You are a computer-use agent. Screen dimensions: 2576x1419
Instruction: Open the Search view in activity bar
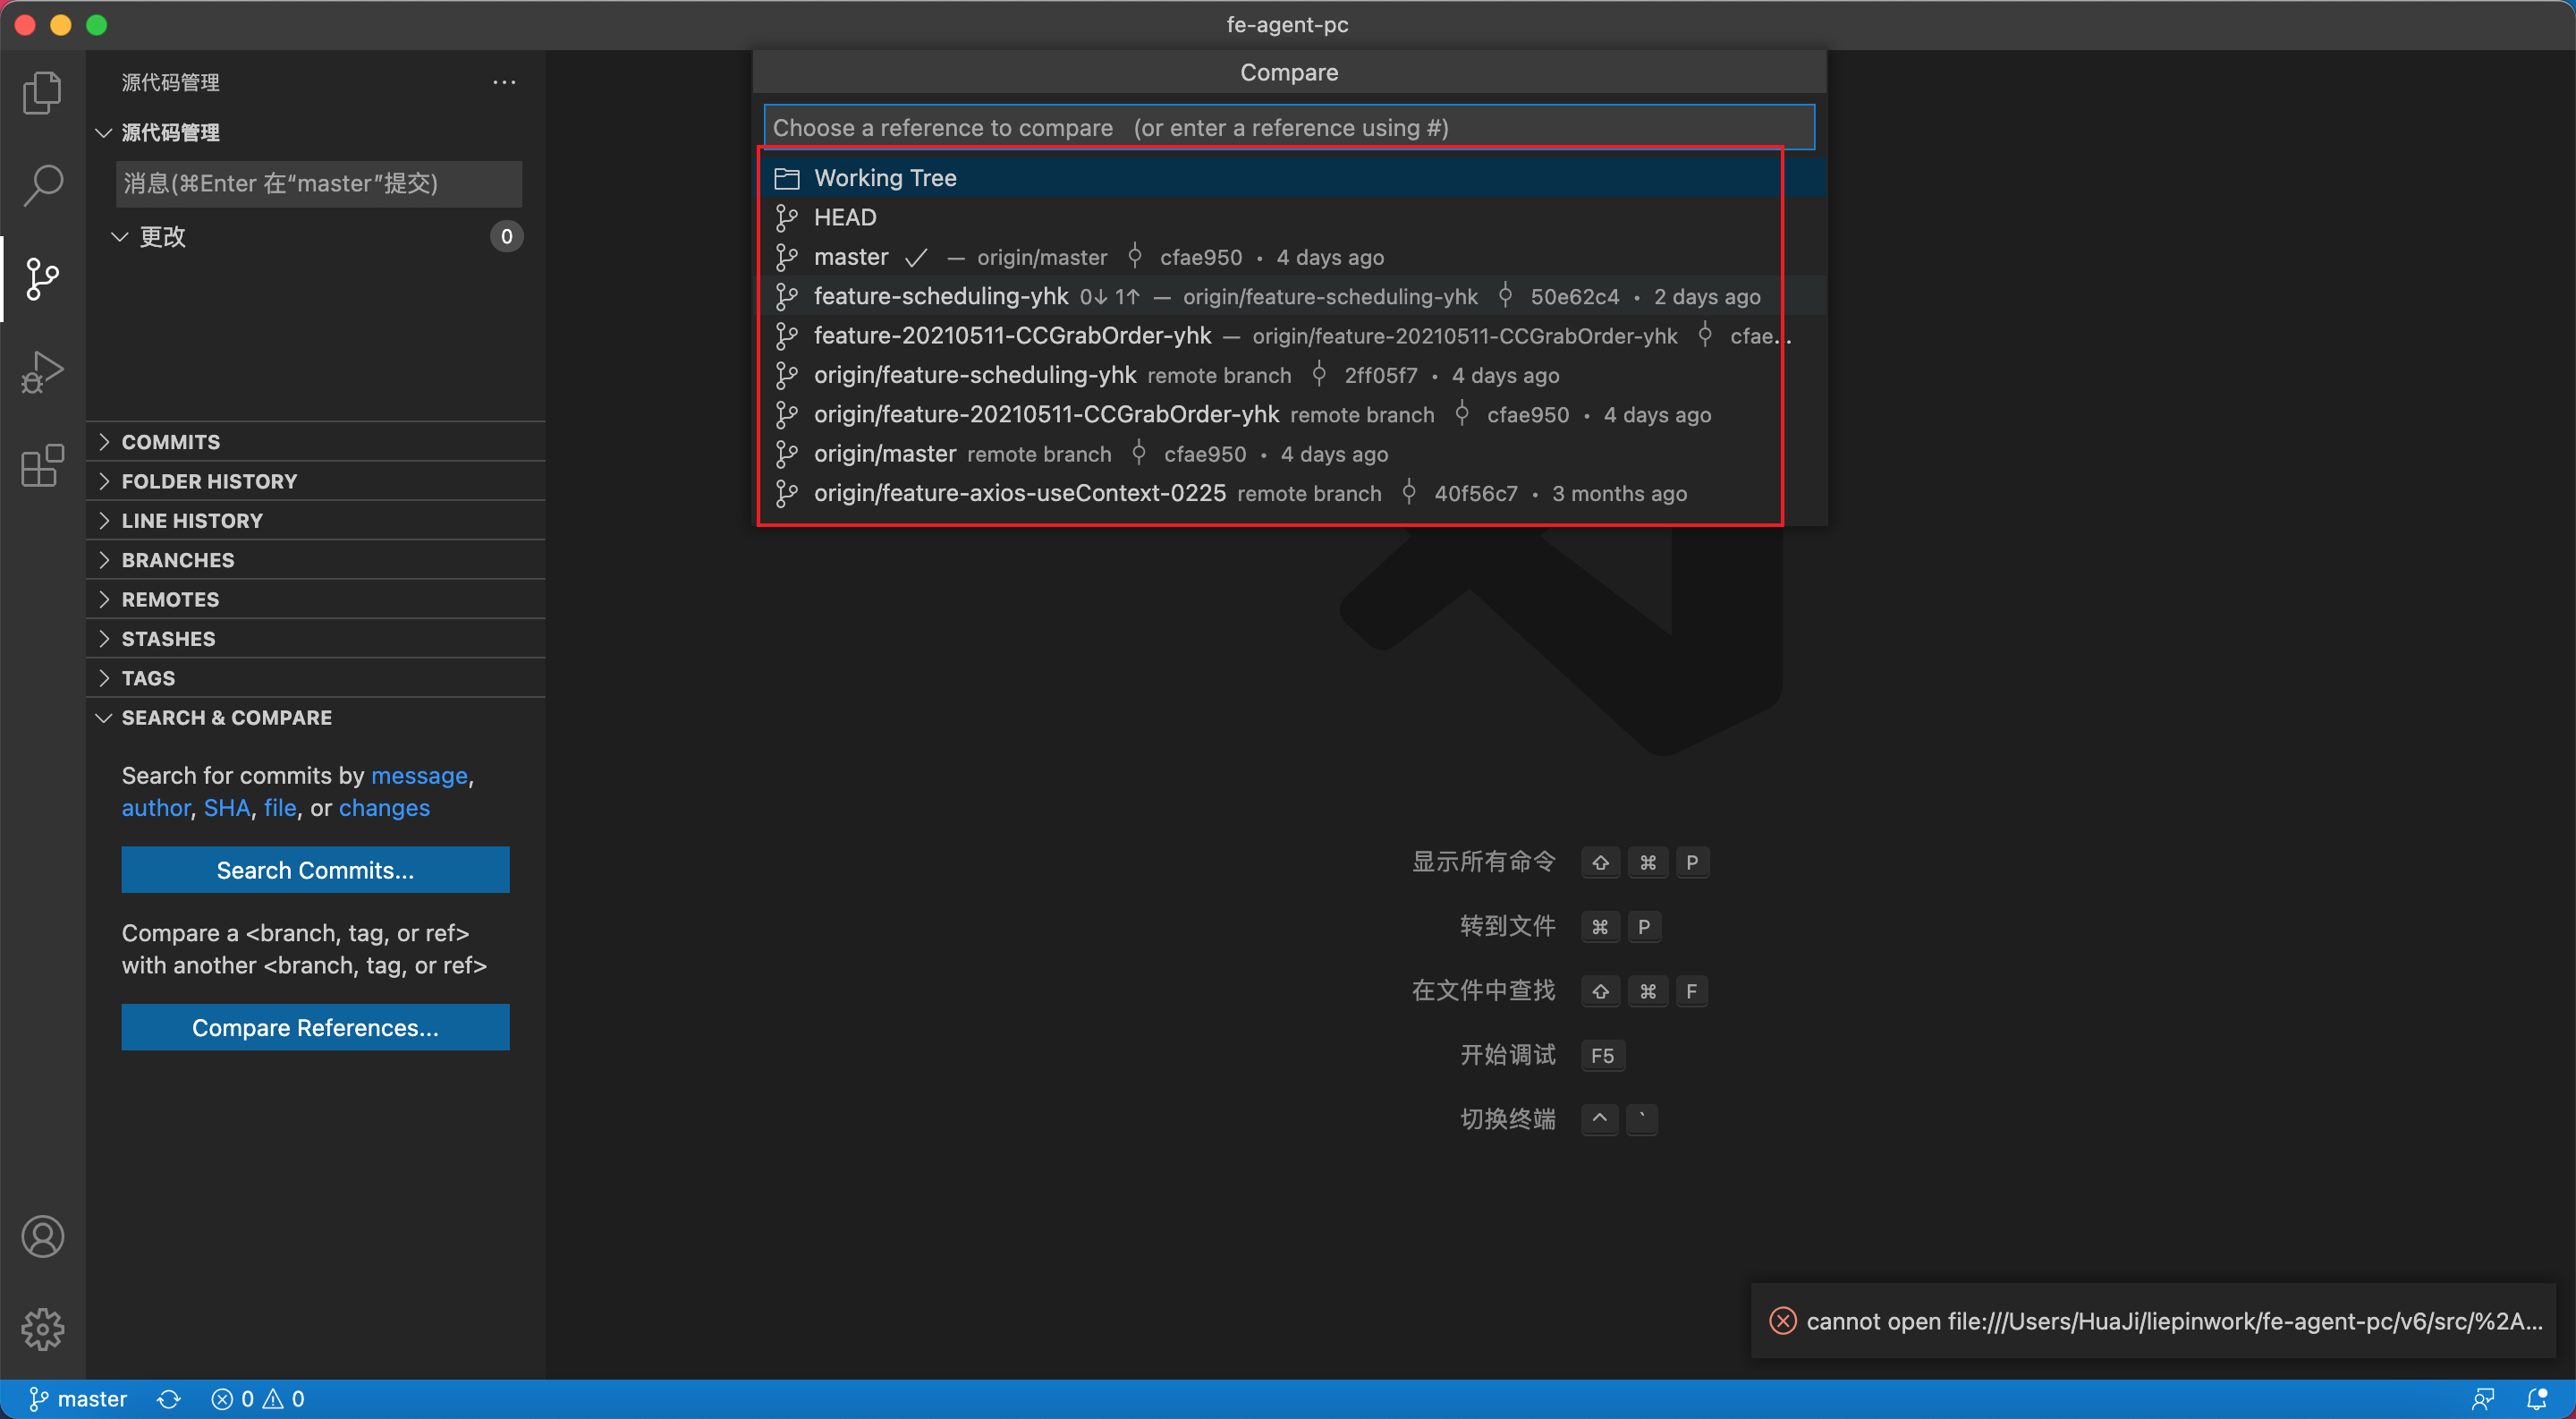click(x=42, y=185)
